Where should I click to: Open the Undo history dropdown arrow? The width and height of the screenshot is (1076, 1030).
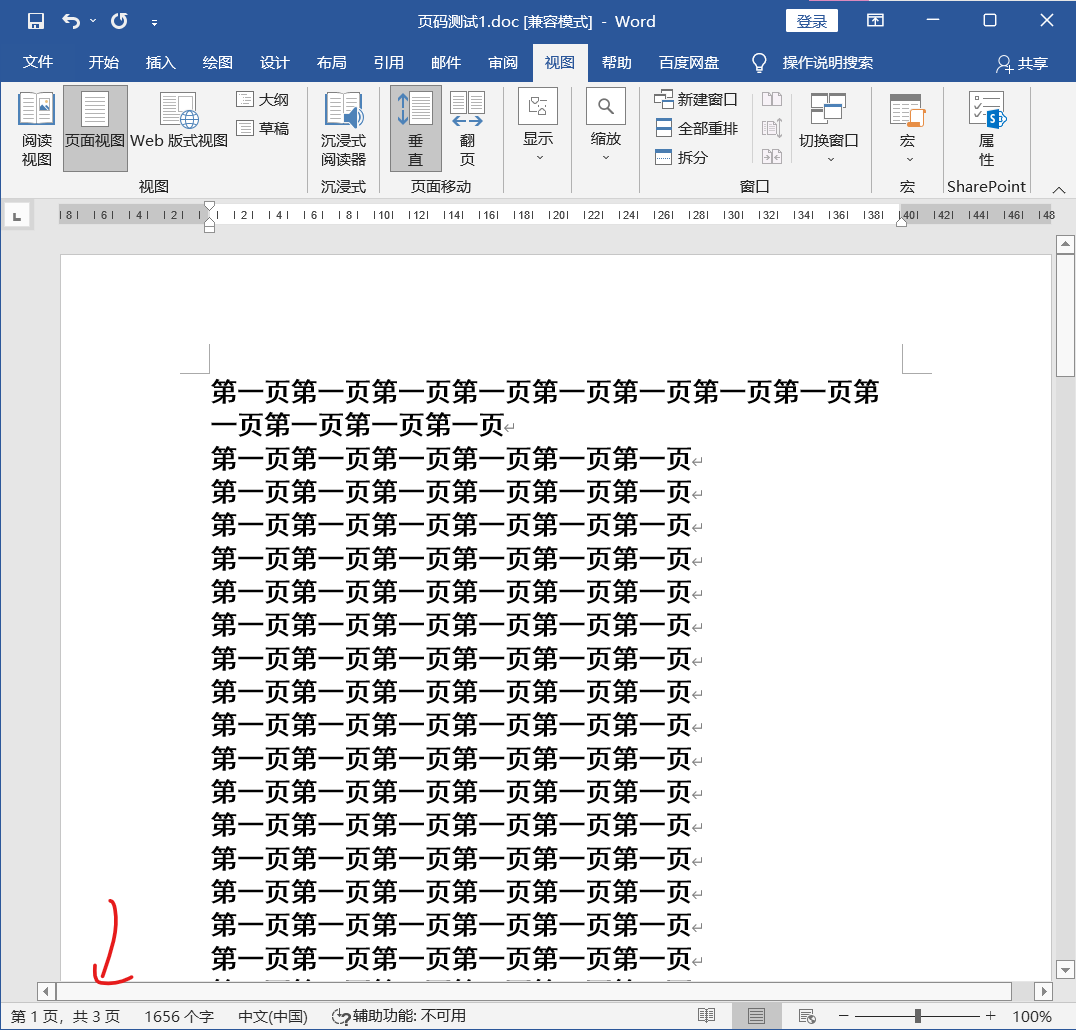(x=93, y=21)
